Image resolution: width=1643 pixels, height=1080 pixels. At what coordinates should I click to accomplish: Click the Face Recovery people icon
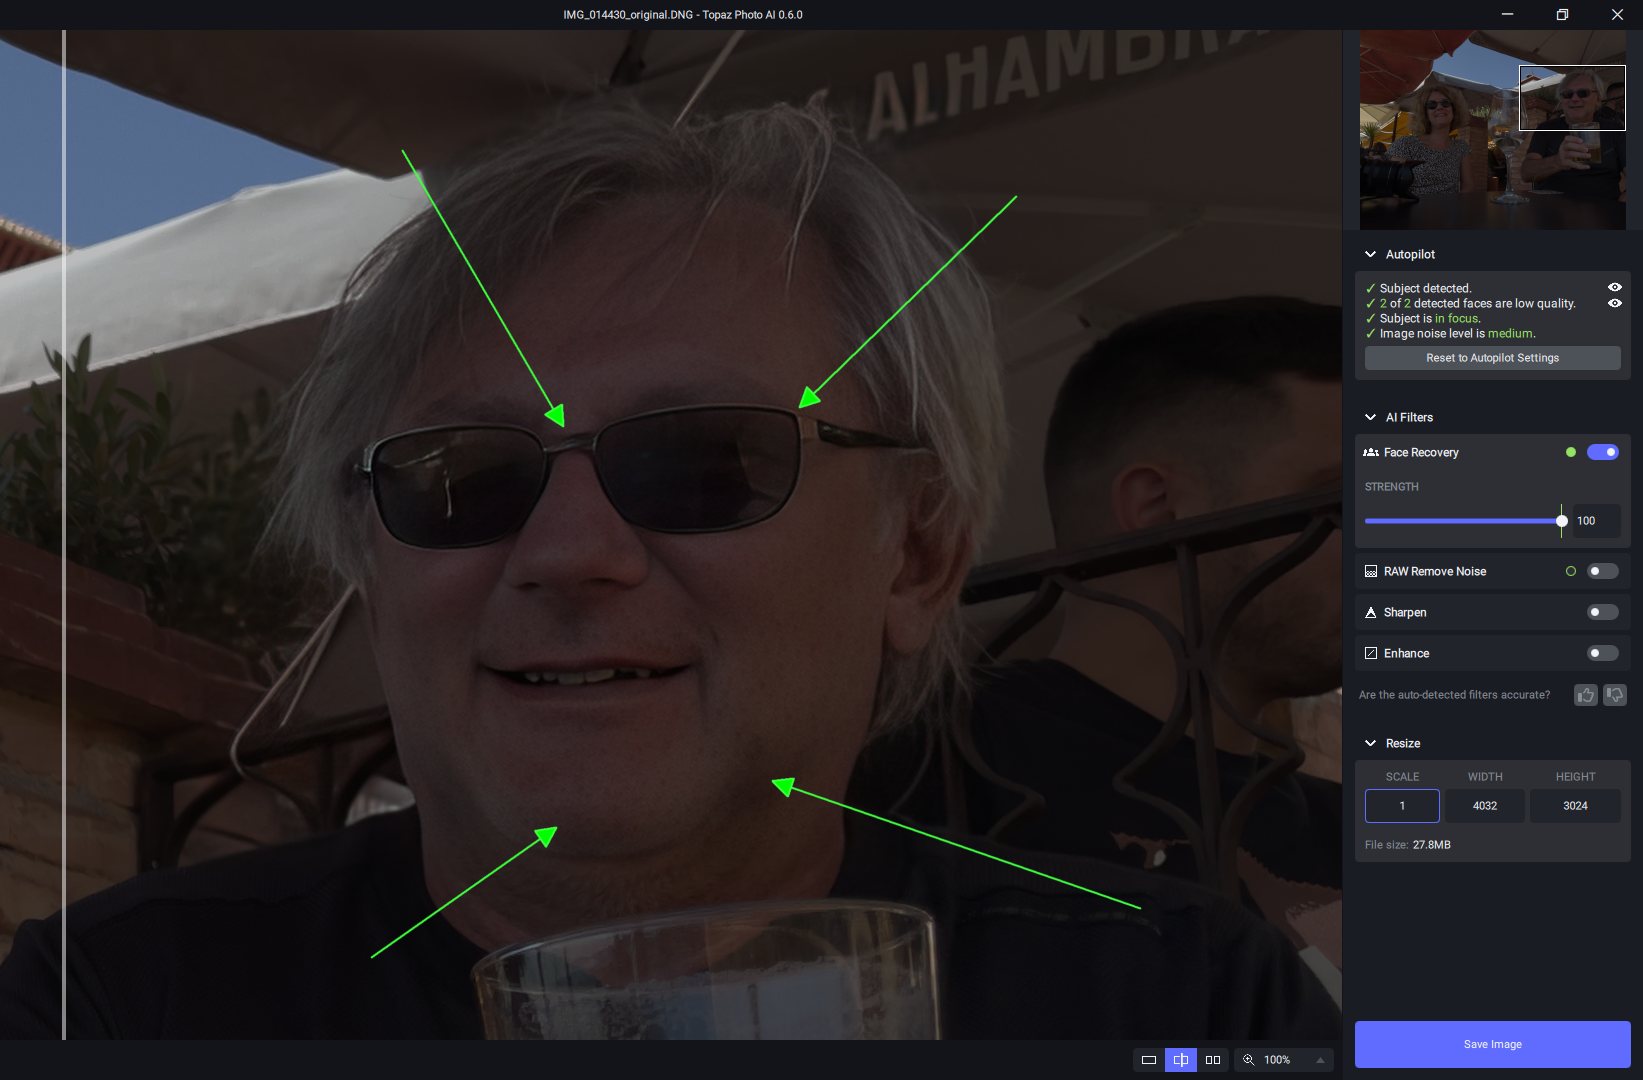(1371, 453)
